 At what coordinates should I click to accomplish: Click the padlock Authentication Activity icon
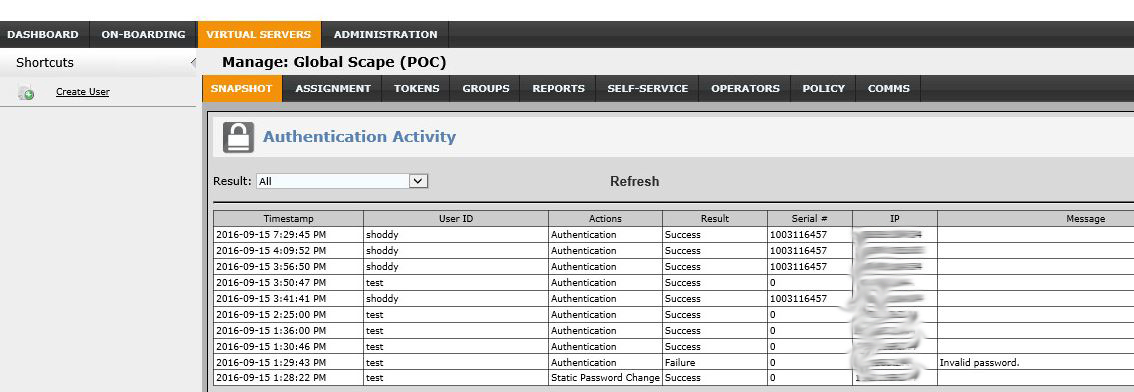(x=238, y=137)
